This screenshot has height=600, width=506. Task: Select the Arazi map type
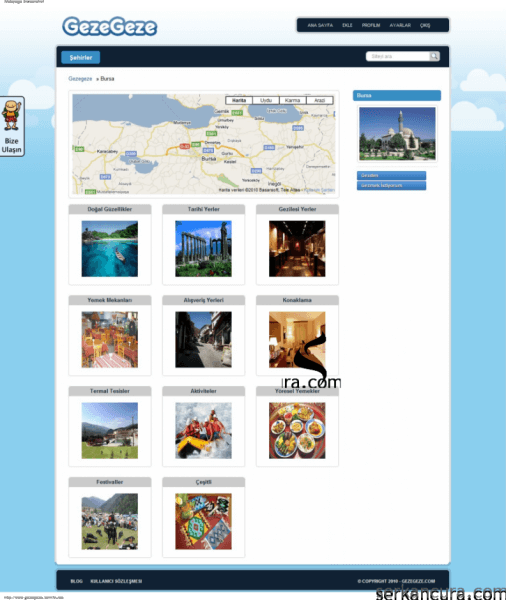(320, 100)
